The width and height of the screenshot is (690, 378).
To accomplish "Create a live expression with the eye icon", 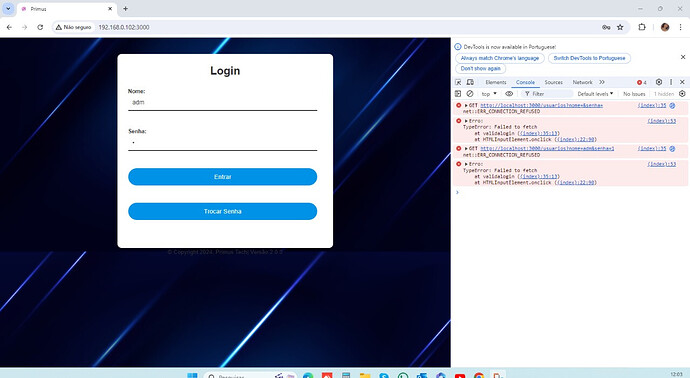I will (x=509, y=94).
